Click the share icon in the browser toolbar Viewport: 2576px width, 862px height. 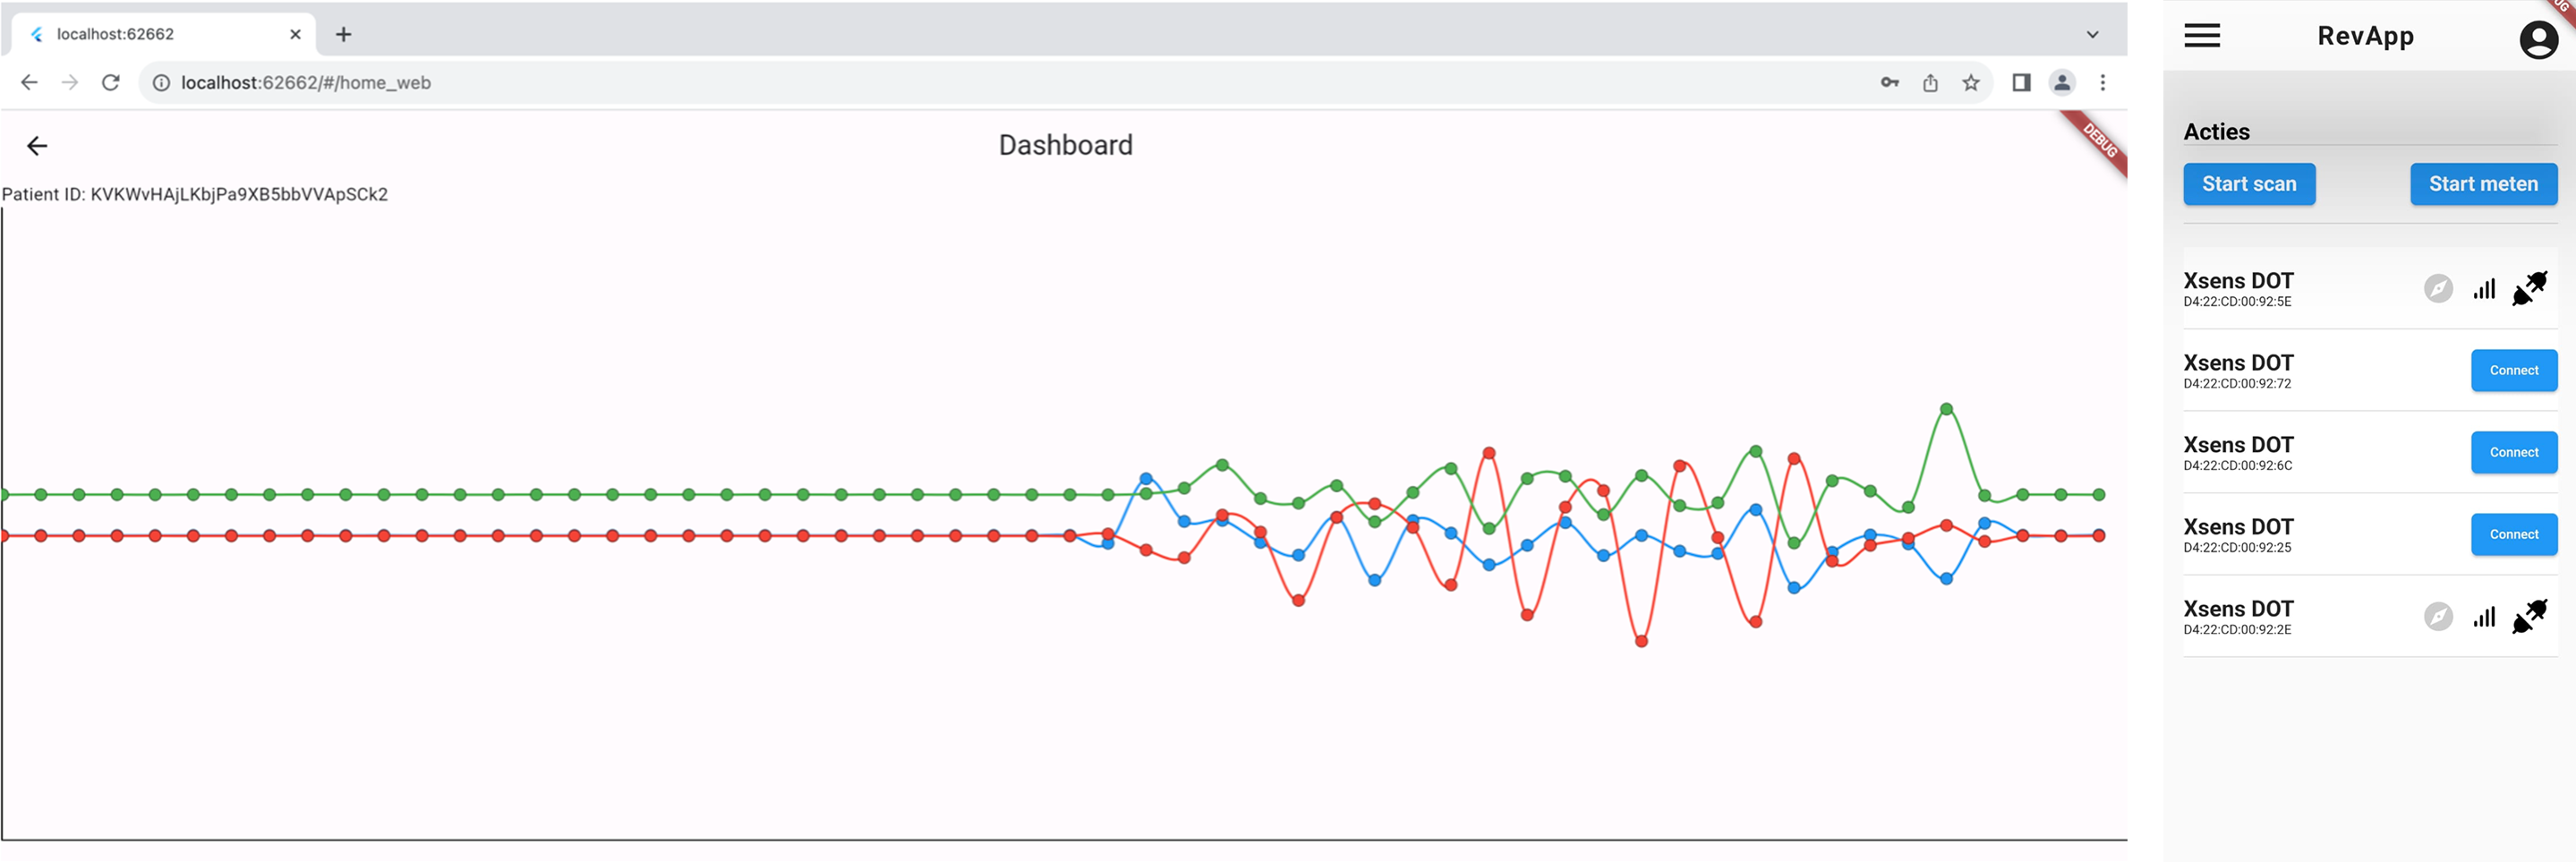point(1930,83)
